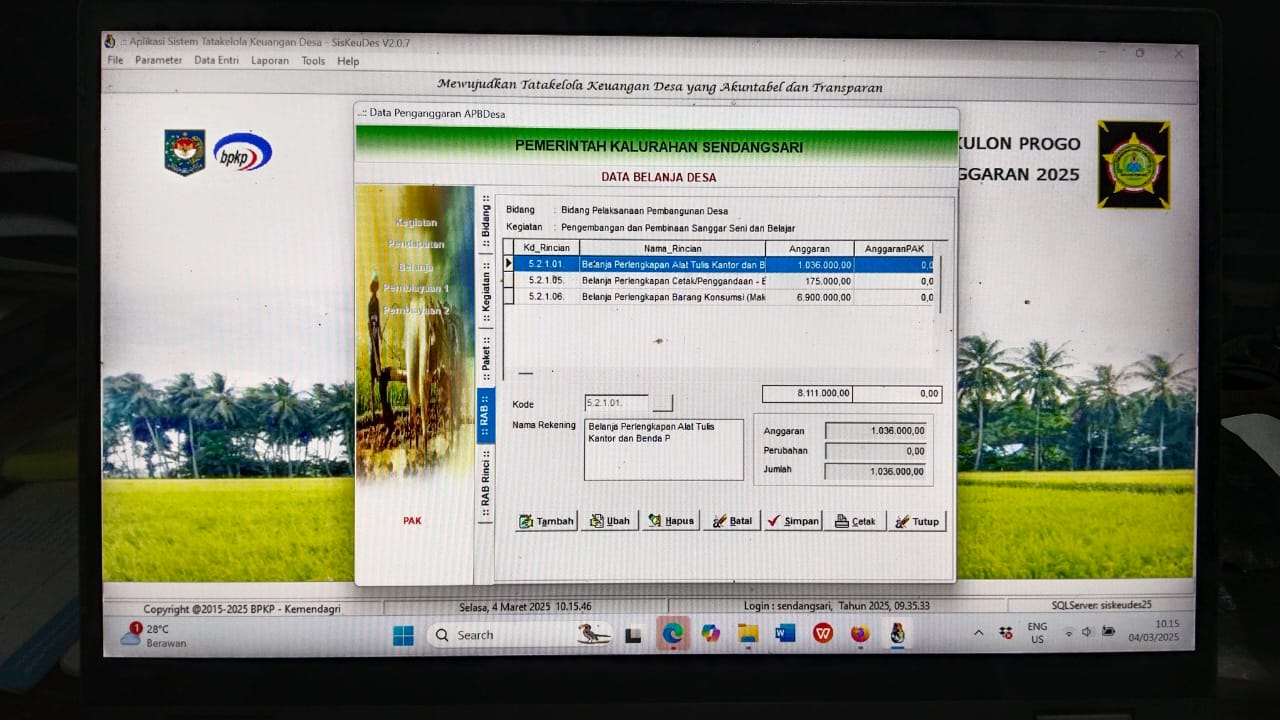
Task: Switch to the Kegiatan vertical tab
Action: (x=485, y=292)
